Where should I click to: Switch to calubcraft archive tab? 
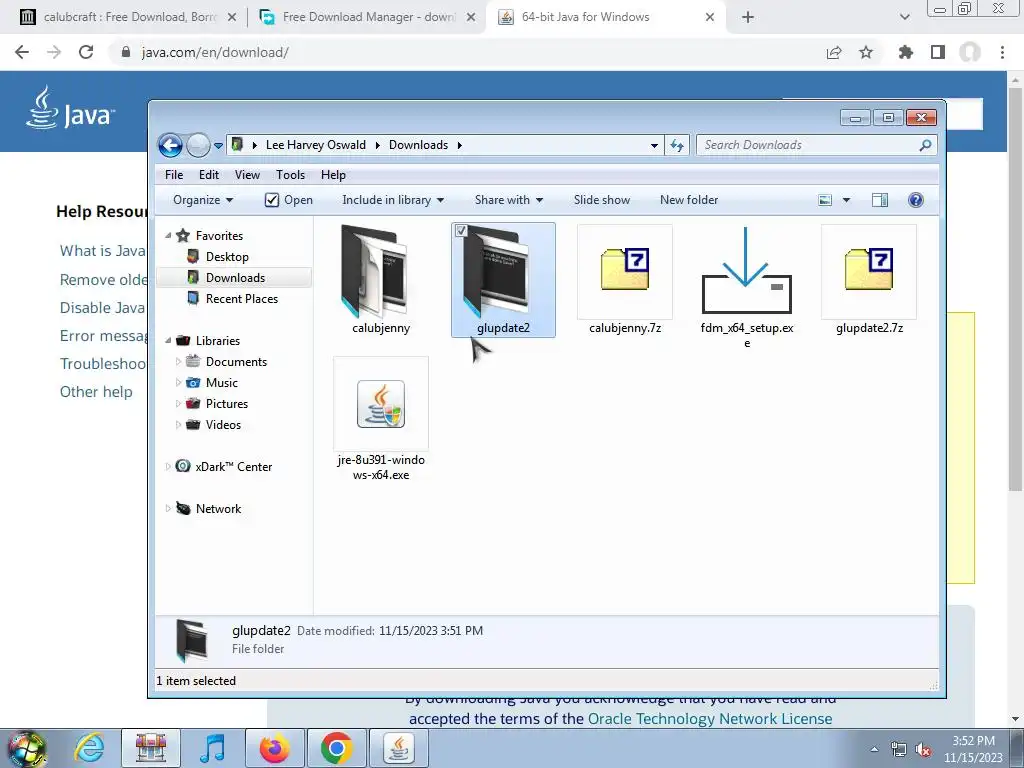tap(128, 17)
